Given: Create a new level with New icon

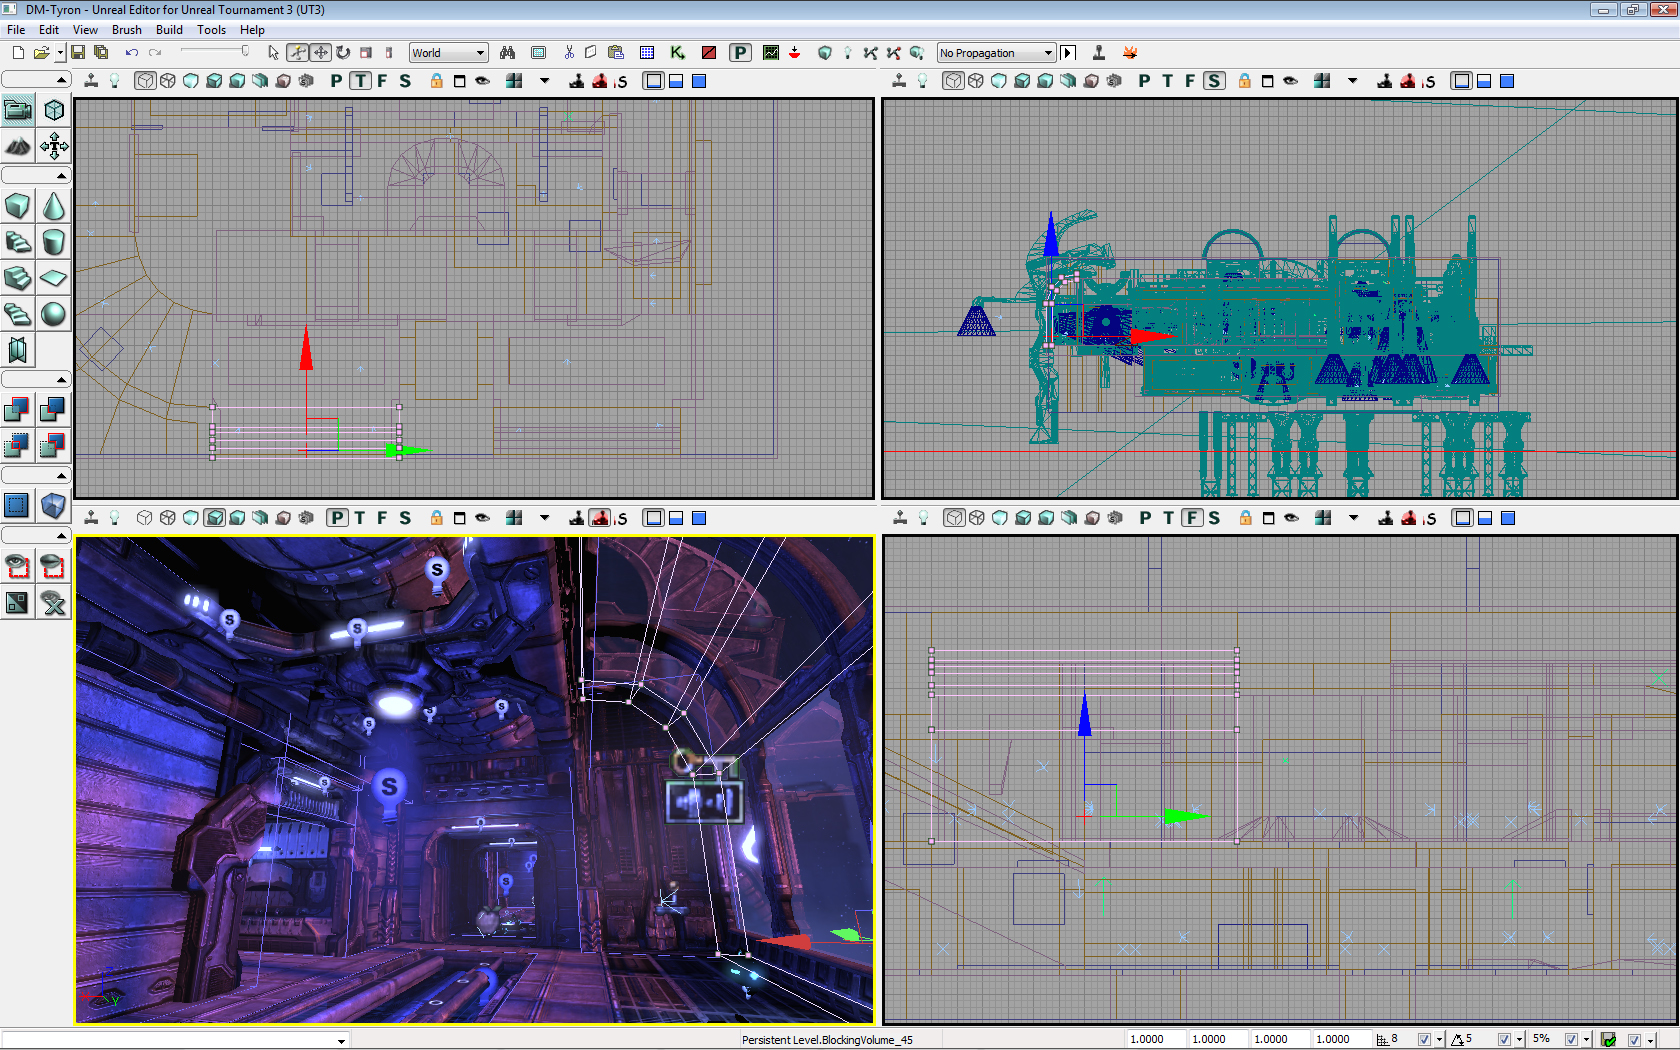Looking at the screenshot, I should [18, 53].
